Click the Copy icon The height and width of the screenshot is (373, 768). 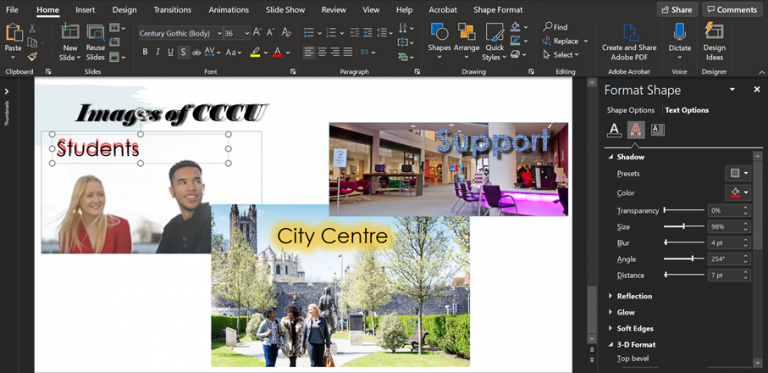click(32, 42)
